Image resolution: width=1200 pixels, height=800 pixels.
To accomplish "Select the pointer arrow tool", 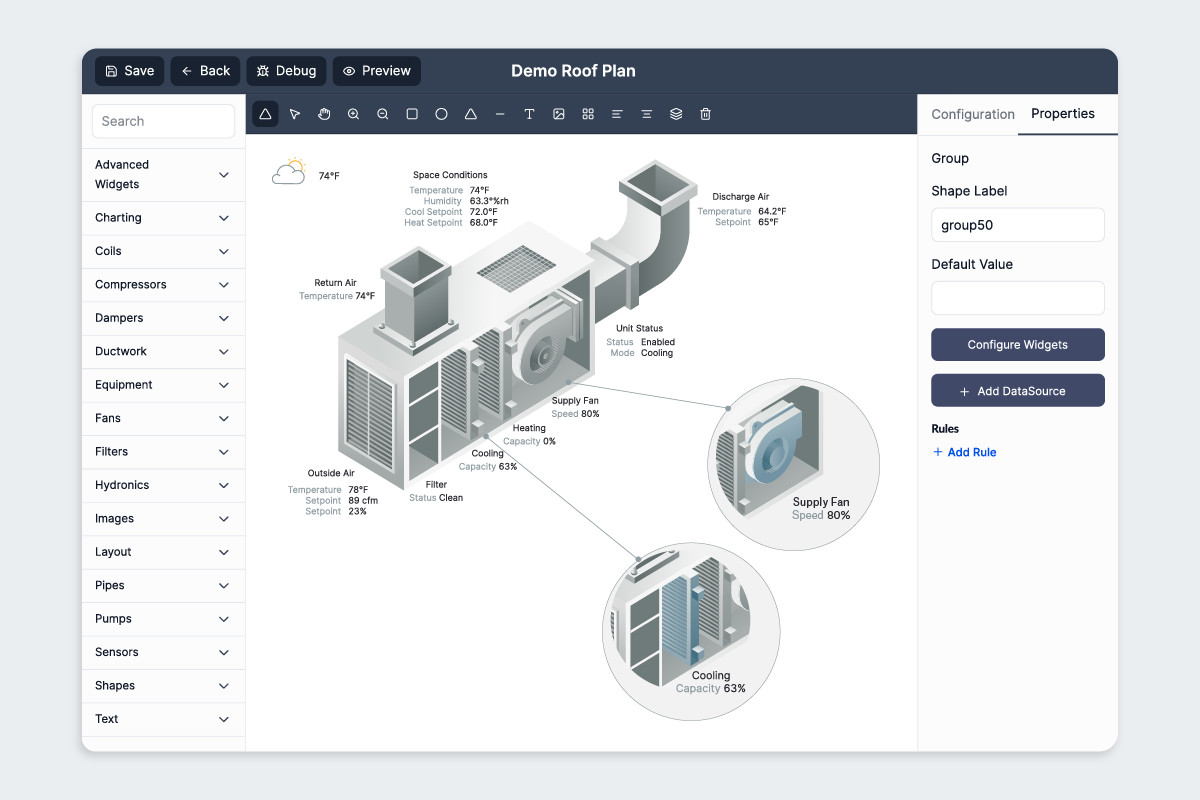I will 295,114.
